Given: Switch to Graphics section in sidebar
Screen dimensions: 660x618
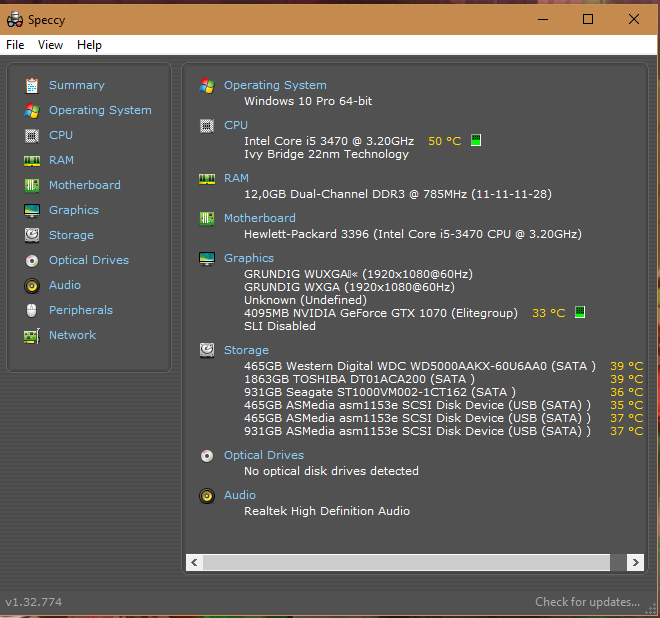Looking at the screenshot, I should tap(74, 210).
